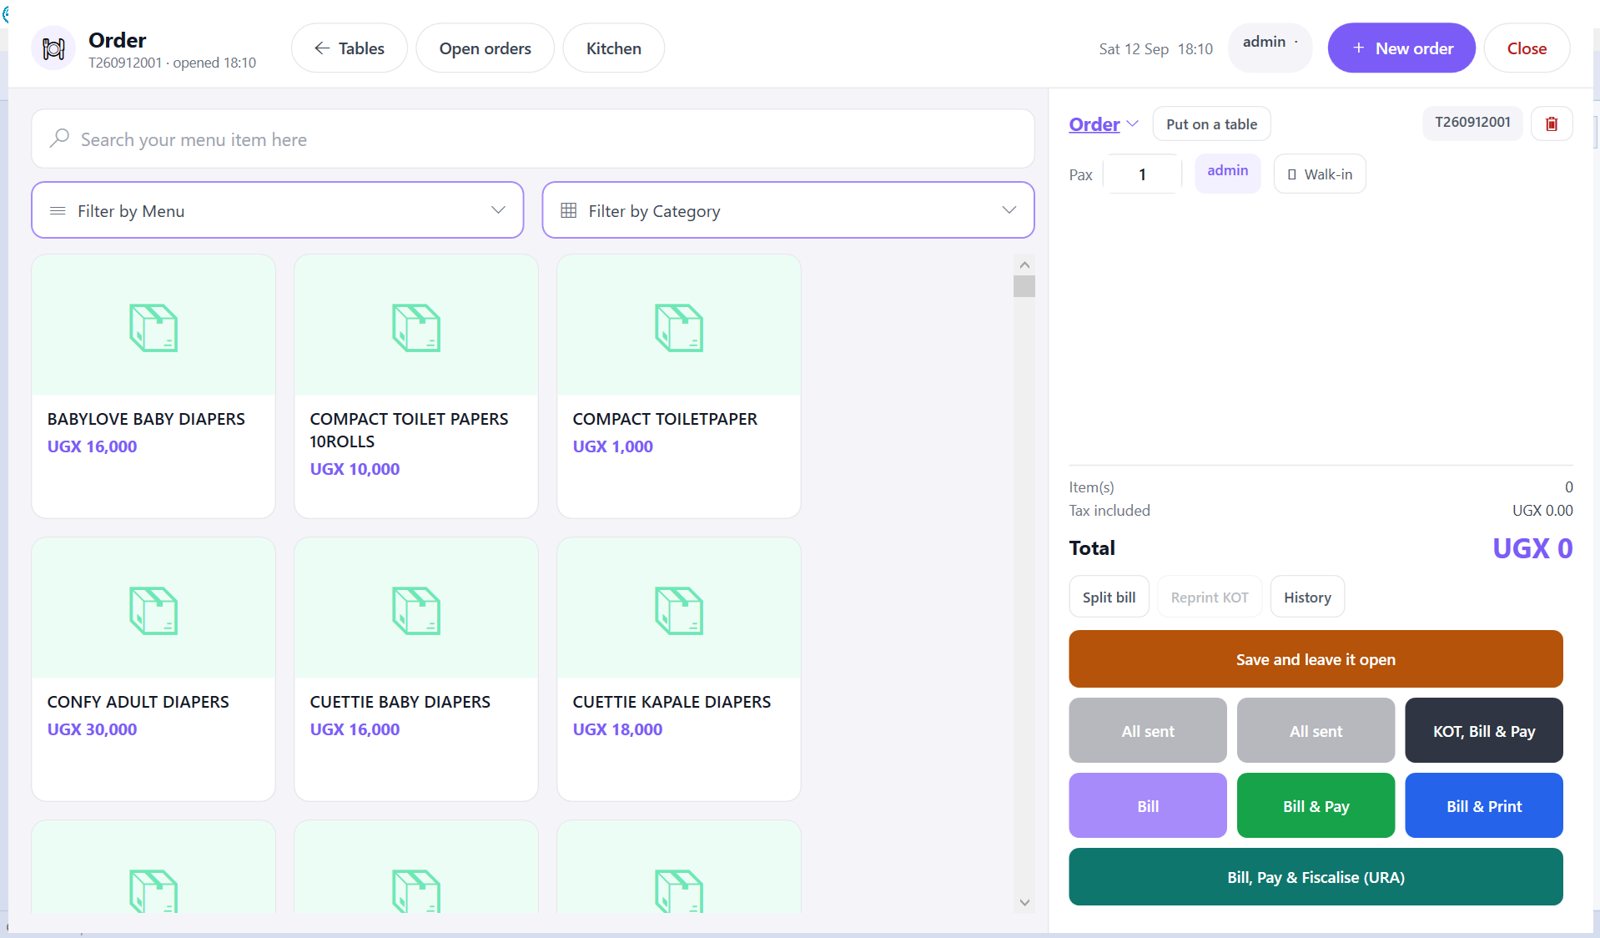This screenshot has height=938, width=1600.
Task: Click the COMPACT TOILETPAPER box icon
Action: pyautogui.click(x=679, y=328)
